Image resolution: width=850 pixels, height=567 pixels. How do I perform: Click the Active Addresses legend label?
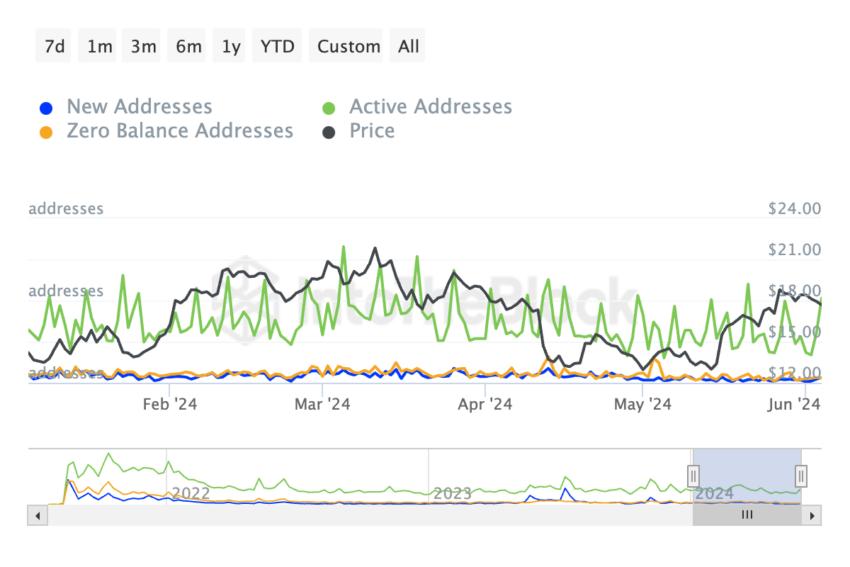(x=430, y=107)
